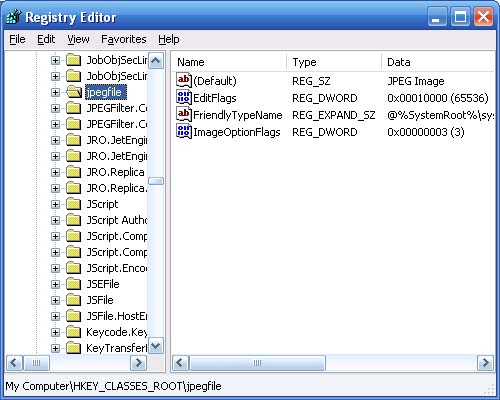Click the Registry Editor title bar icon

14,17
